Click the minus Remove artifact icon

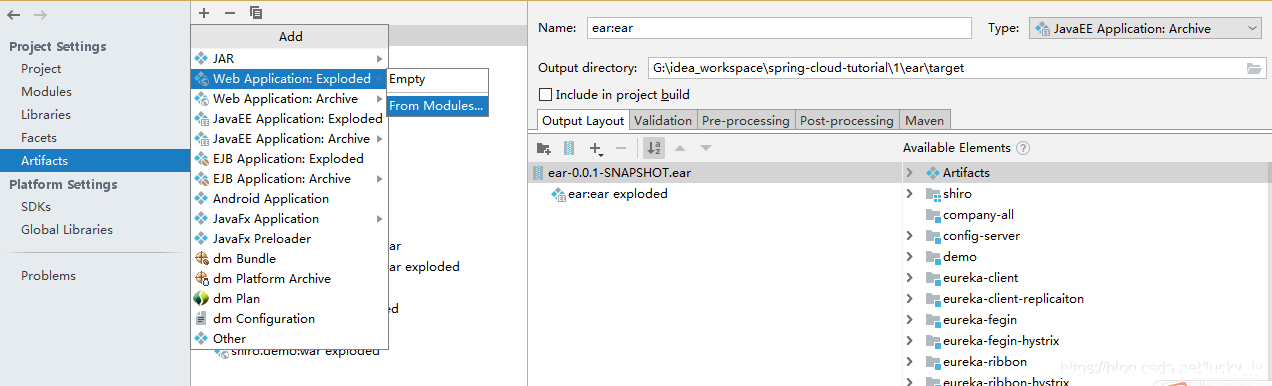tap(230, 13)
